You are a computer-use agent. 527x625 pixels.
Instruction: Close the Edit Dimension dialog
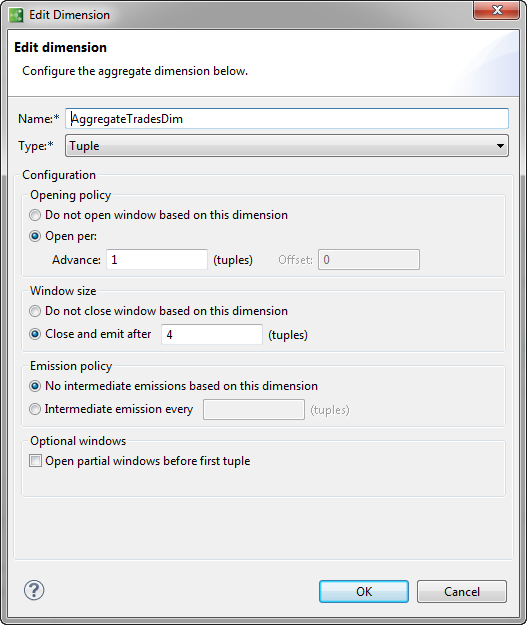click(496, 10)
